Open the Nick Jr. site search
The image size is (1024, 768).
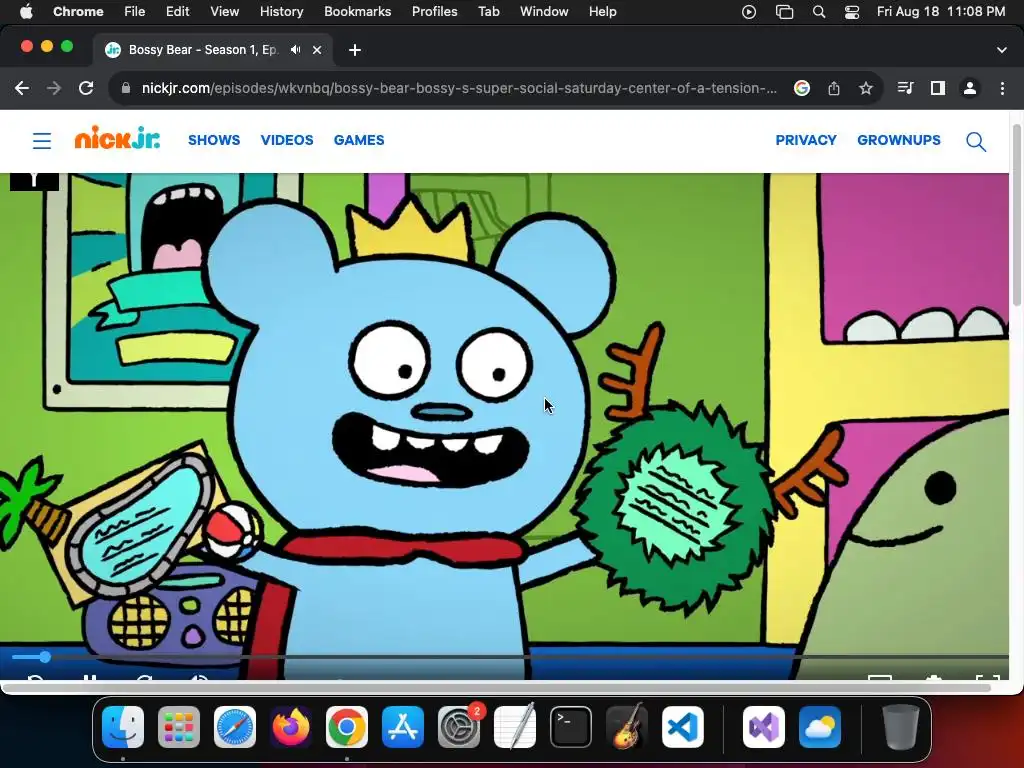[x=976, y=141]
